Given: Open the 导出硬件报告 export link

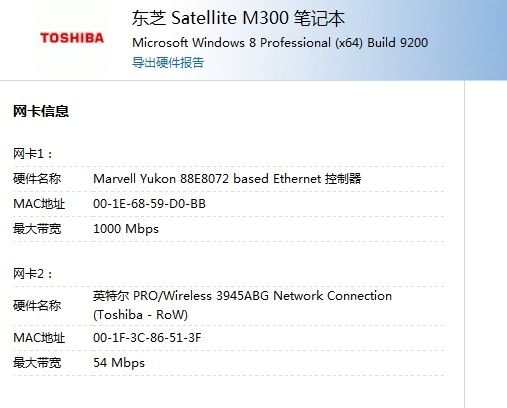Looking at the screenshot, I should click(x=168, y=62).
